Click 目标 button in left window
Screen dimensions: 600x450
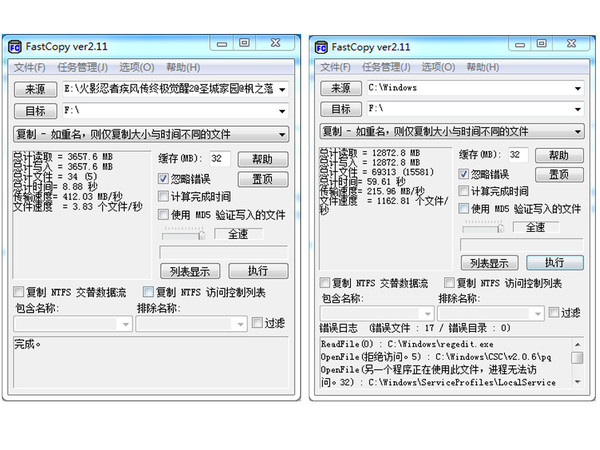(x=35, y=111)
